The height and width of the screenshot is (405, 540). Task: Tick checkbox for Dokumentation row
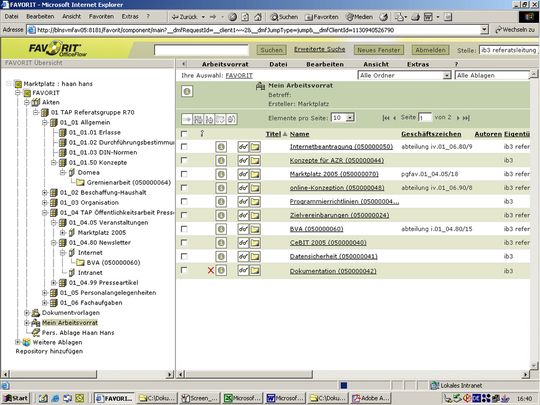click(x=184, y=270)
